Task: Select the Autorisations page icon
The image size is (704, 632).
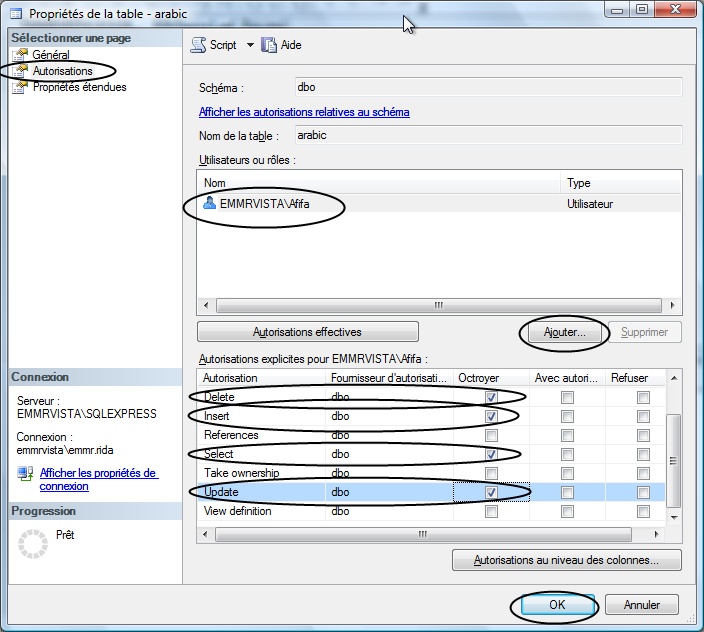Action: (x=19, y=71)
